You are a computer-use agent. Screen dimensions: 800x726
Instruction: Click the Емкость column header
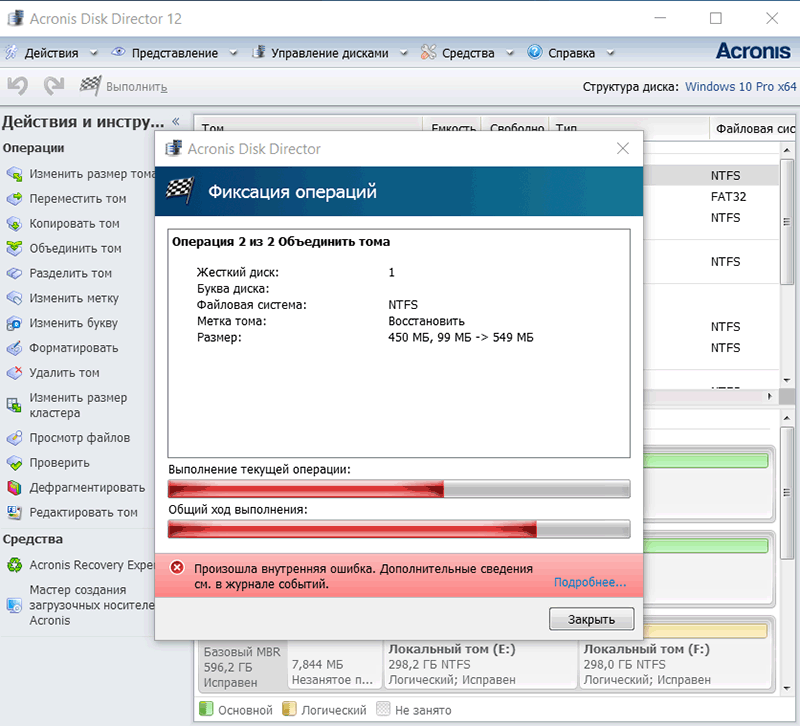tap(453, 129)
